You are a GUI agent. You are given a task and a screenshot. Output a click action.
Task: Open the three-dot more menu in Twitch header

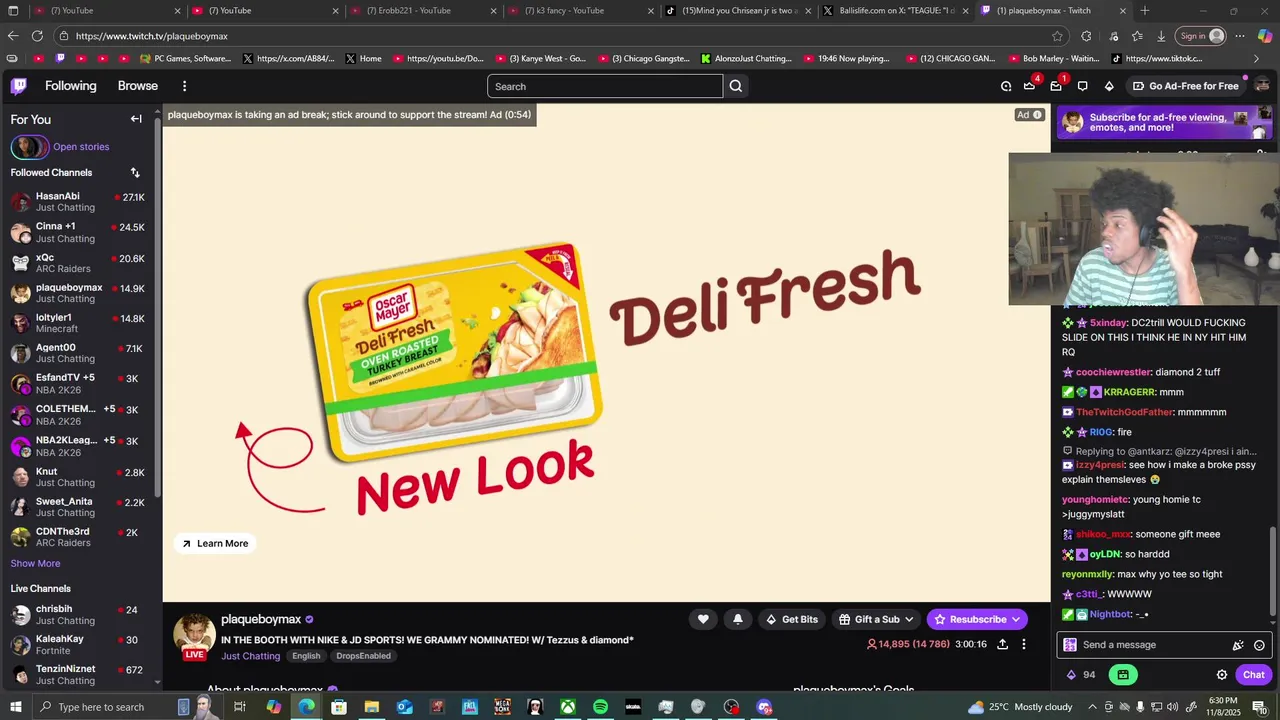pos(184,86)
